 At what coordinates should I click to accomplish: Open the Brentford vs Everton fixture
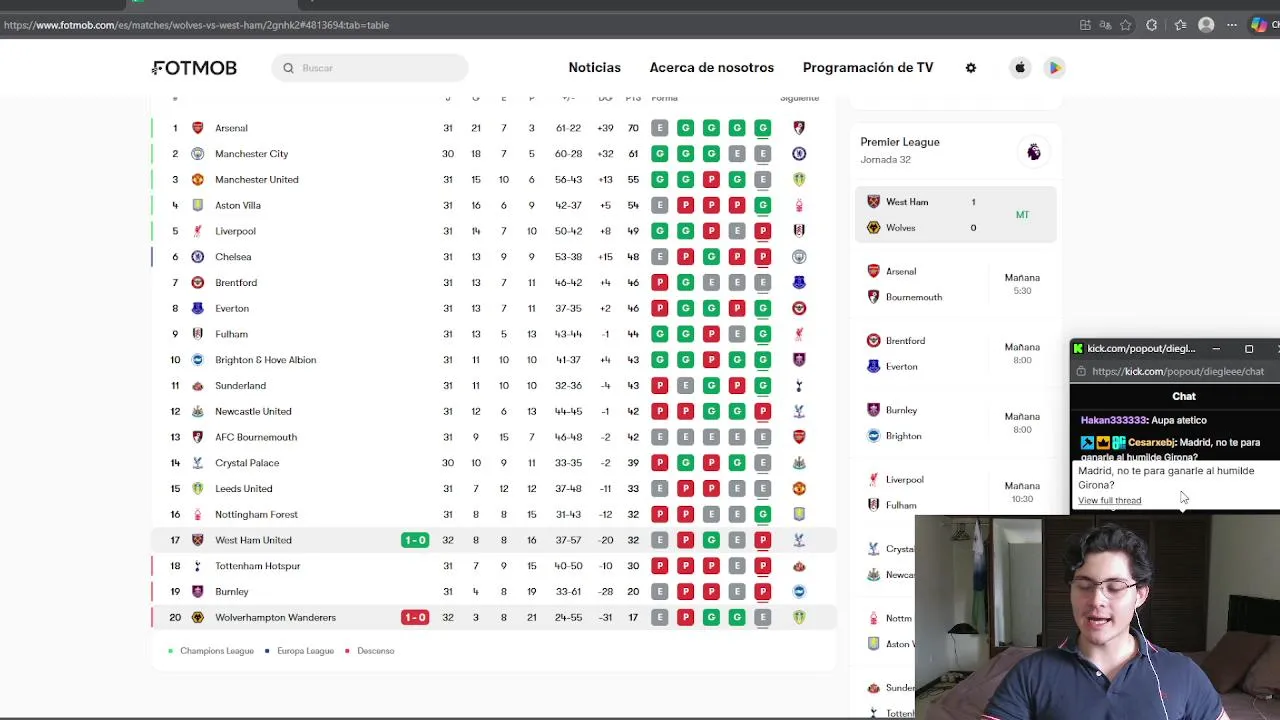[x=955, y=353]
